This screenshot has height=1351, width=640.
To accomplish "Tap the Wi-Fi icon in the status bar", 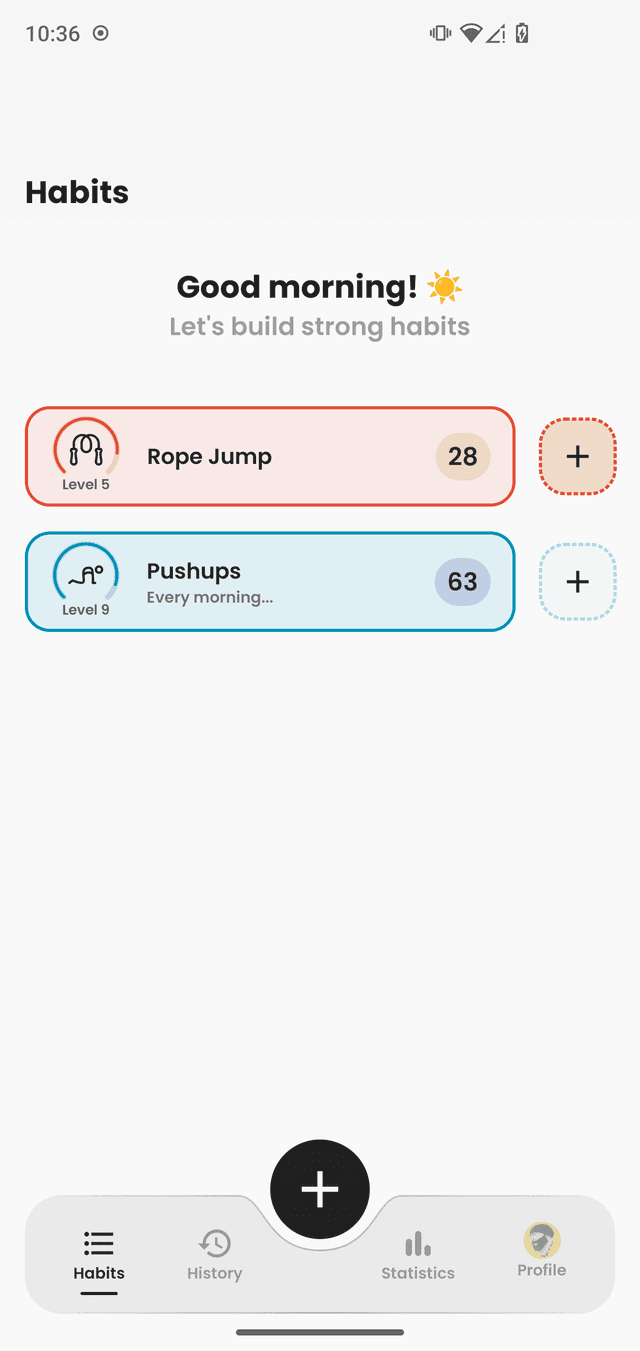I will coord(470,34).
